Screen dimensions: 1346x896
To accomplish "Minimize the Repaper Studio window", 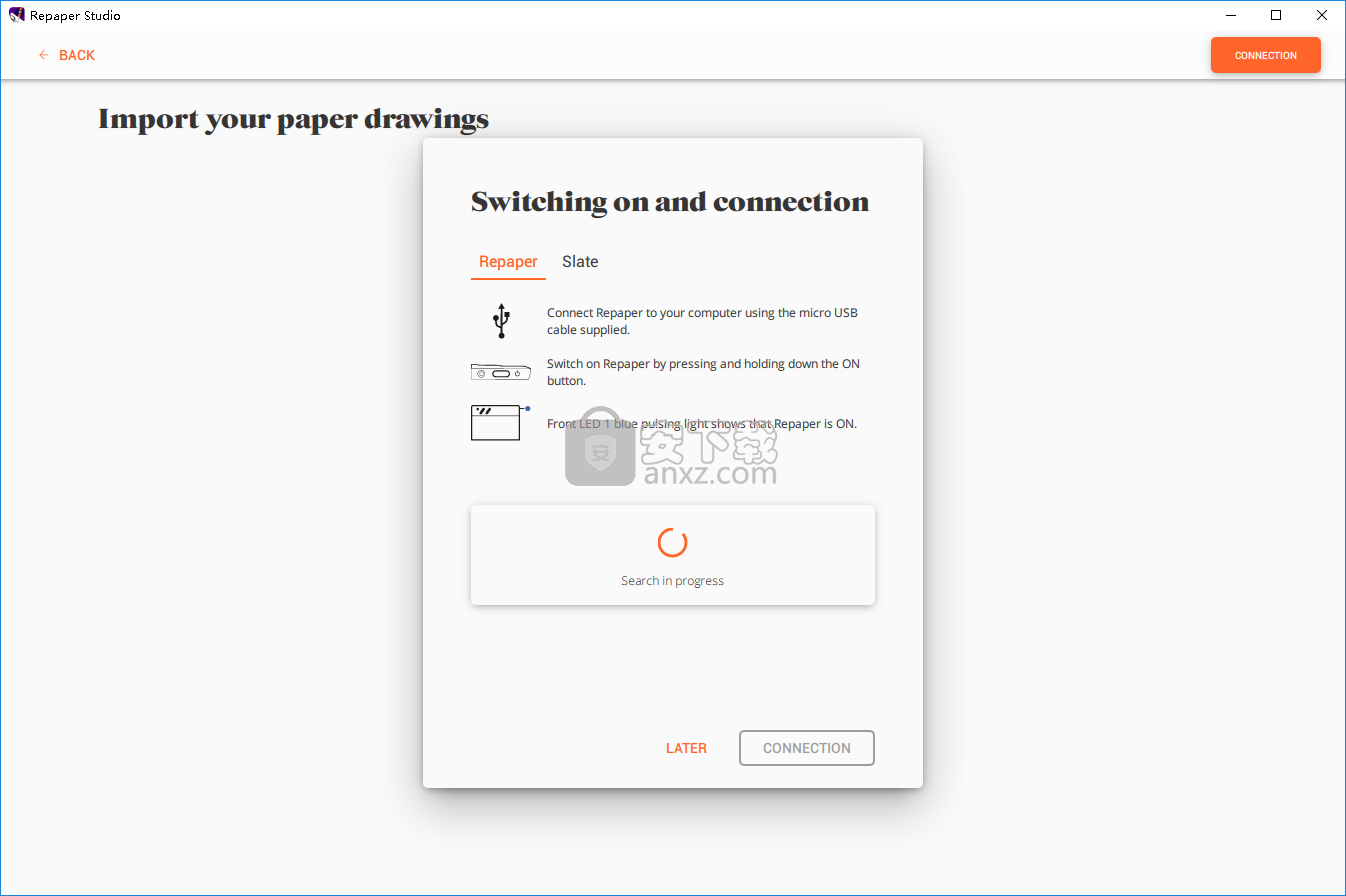I will (1230, 15).
